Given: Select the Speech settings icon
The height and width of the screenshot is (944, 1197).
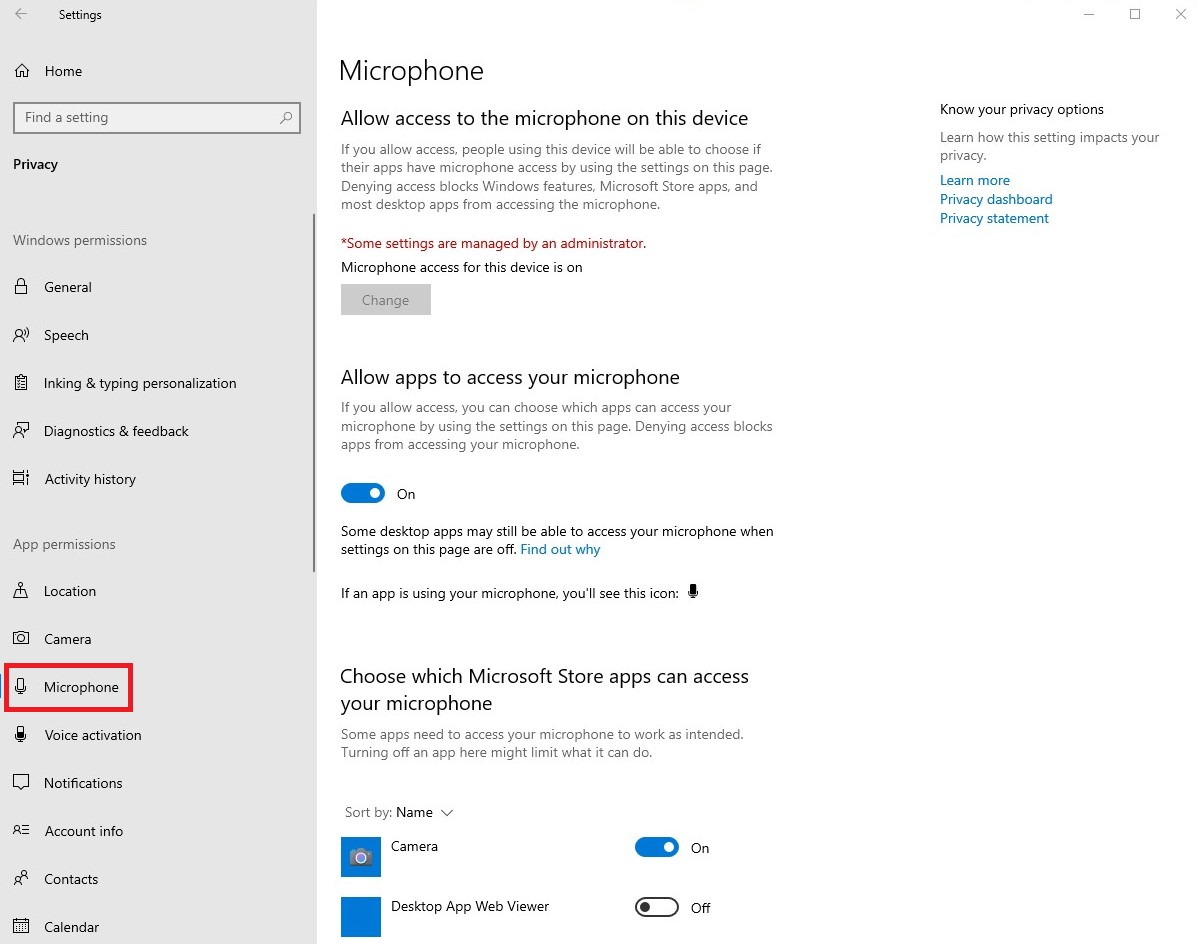Looking at the screenshot, I should [20, 335].
